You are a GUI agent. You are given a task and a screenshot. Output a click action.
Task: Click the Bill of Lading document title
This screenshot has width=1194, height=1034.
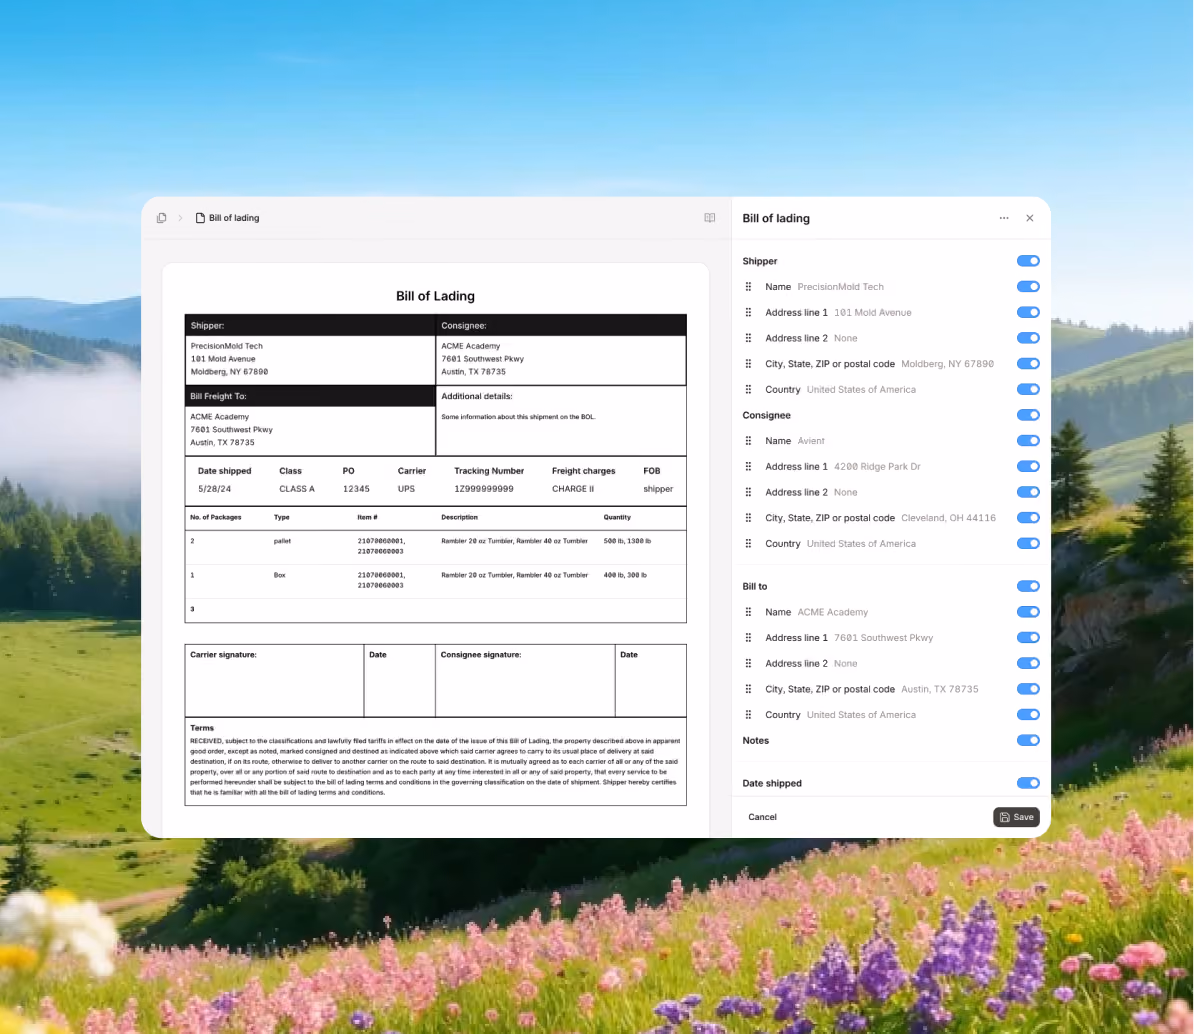435,296
